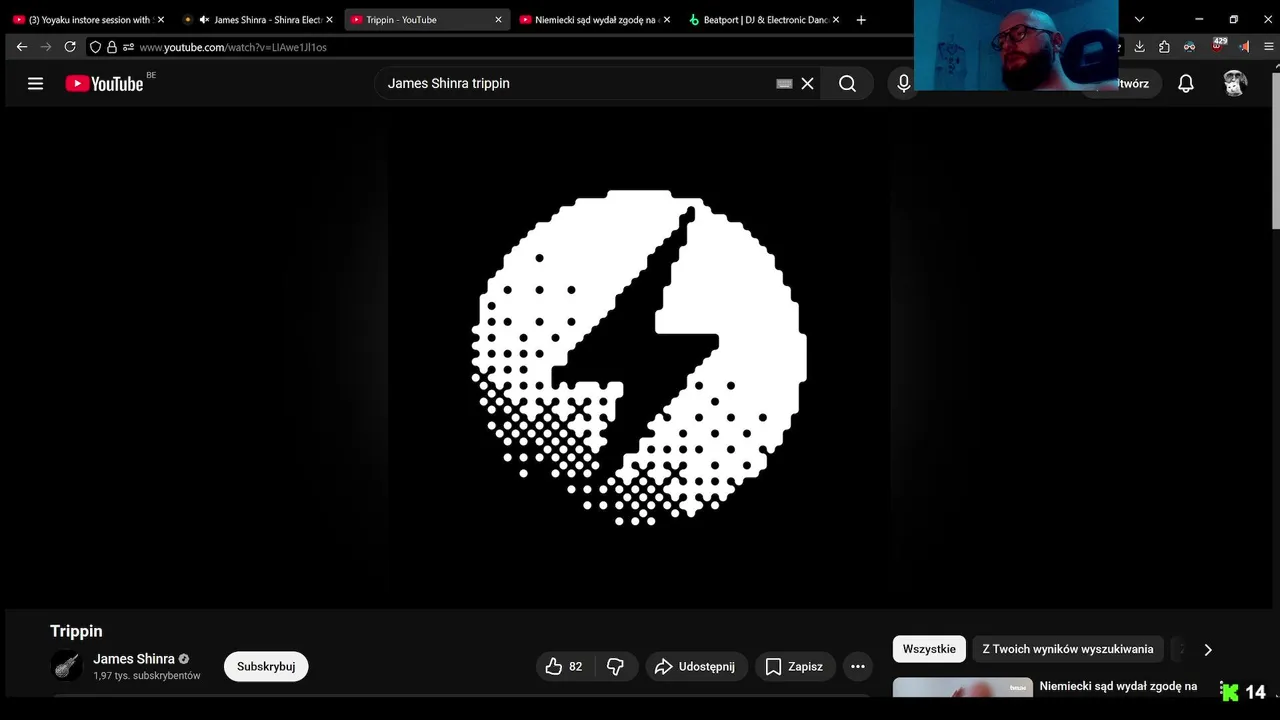Viewport: 1280px width, 720px height.
Task: Save video with Zapisz button
Action: [x=795, y=666]
